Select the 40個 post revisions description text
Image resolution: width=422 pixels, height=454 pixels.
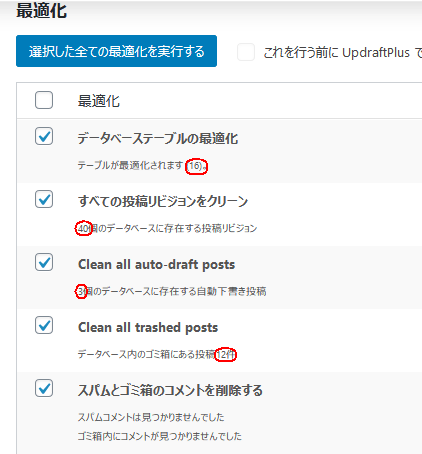[167, 228]
